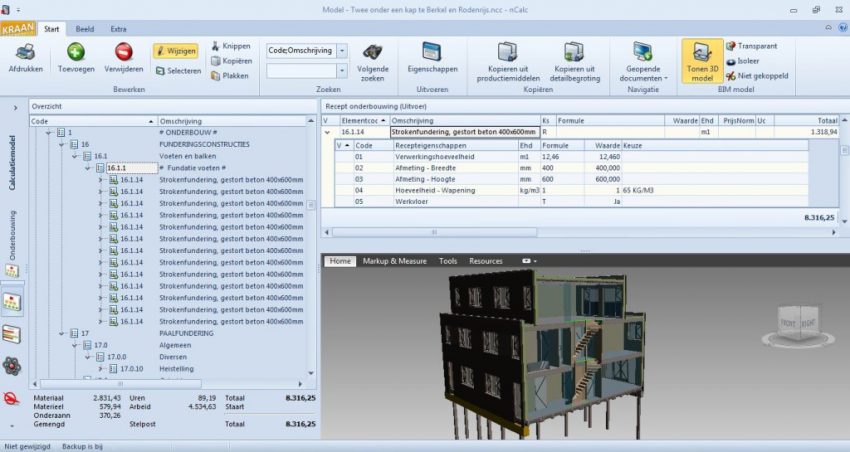
Task: Sort by the Code column header
Action: (x=93, y=121)
